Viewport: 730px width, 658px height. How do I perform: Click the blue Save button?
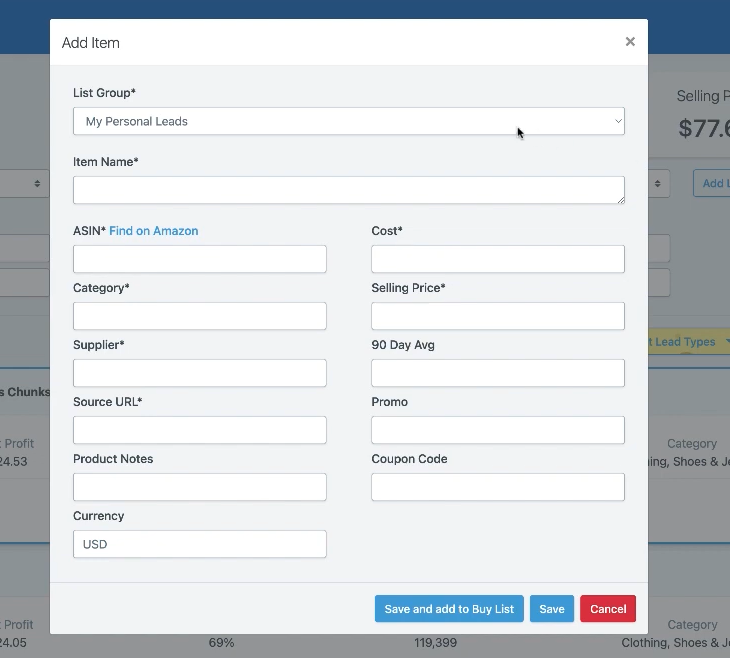[552, 609]
